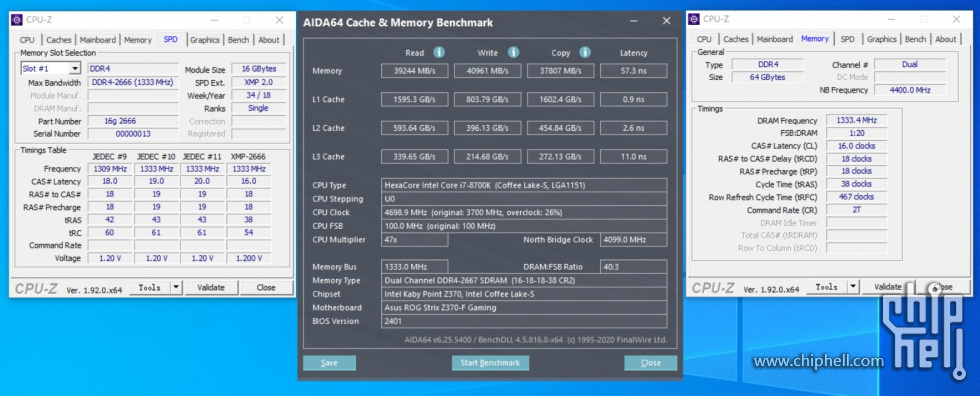Open Mainboard tab in SPD CPU-Z window
The width and height of the screenshot is (980, 396).
click(x=98, y=40)
